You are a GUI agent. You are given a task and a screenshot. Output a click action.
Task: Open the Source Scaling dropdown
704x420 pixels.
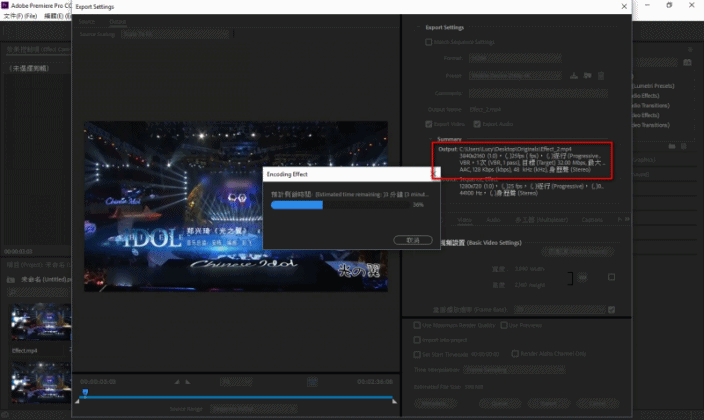click(175, 34)
